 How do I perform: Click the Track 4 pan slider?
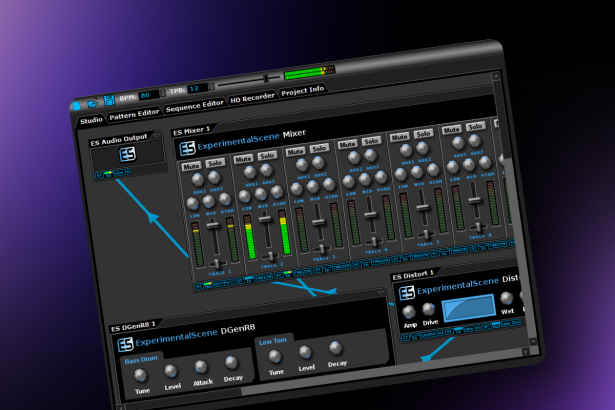click(x=374, y=241)
